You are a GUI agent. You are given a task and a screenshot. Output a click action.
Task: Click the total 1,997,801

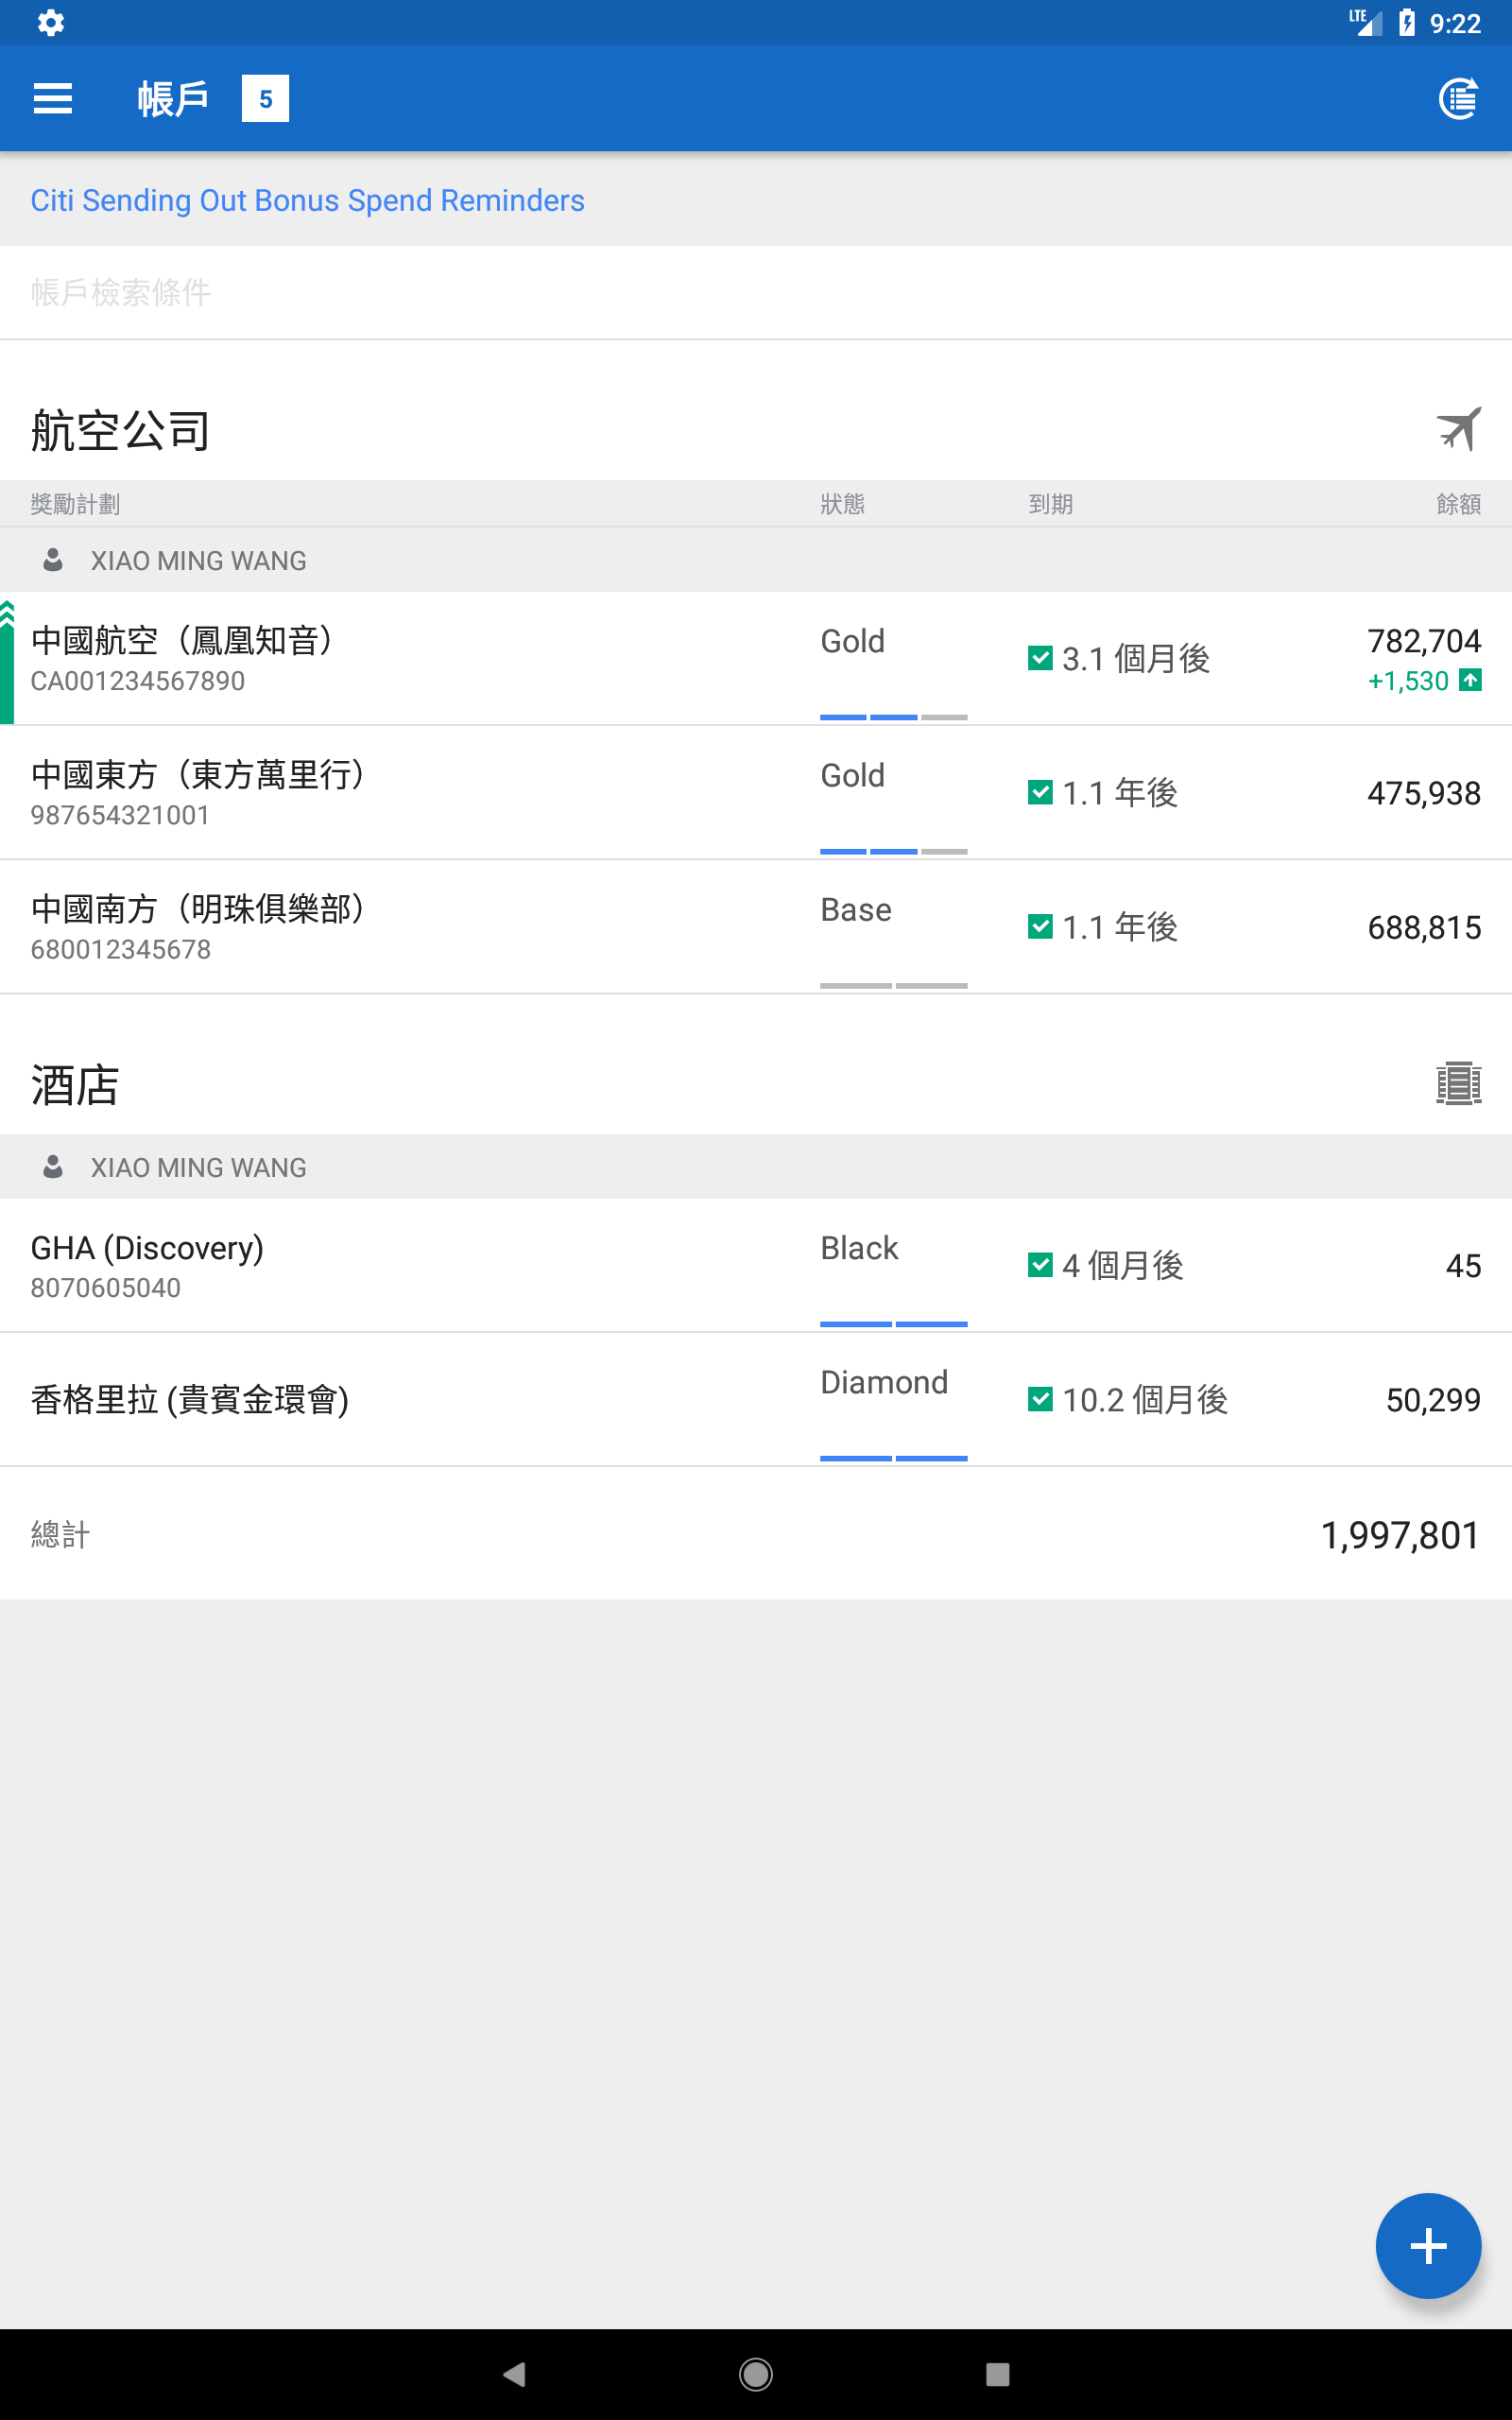[x=1400, y=1534]
